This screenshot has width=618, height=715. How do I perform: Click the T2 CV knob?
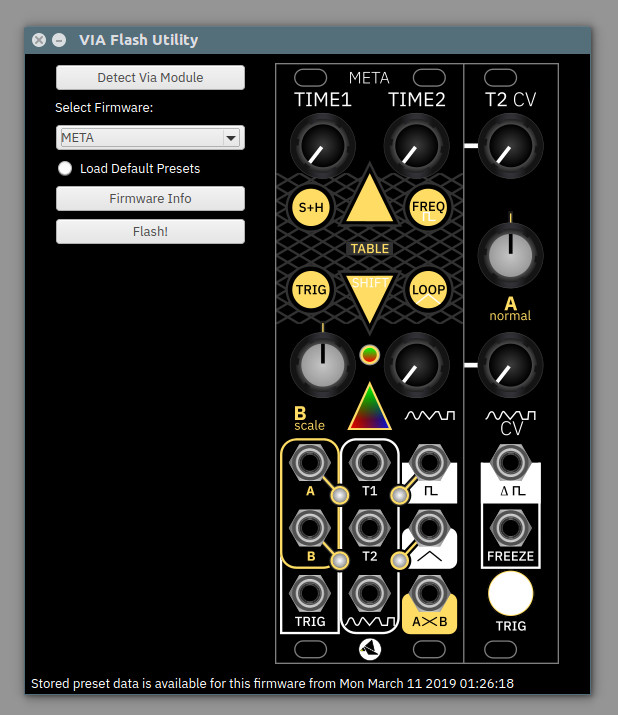pos(510,146)
